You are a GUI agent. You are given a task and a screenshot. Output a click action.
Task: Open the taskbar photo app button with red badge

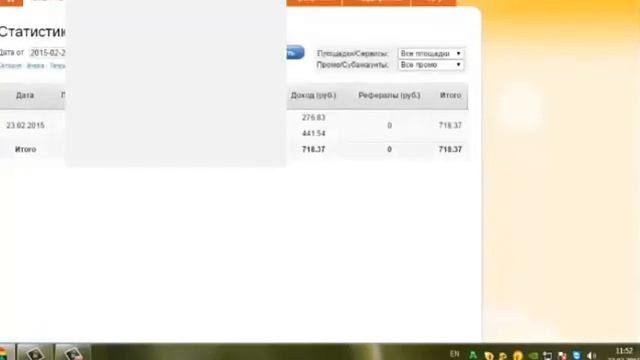tap(73, 353)
